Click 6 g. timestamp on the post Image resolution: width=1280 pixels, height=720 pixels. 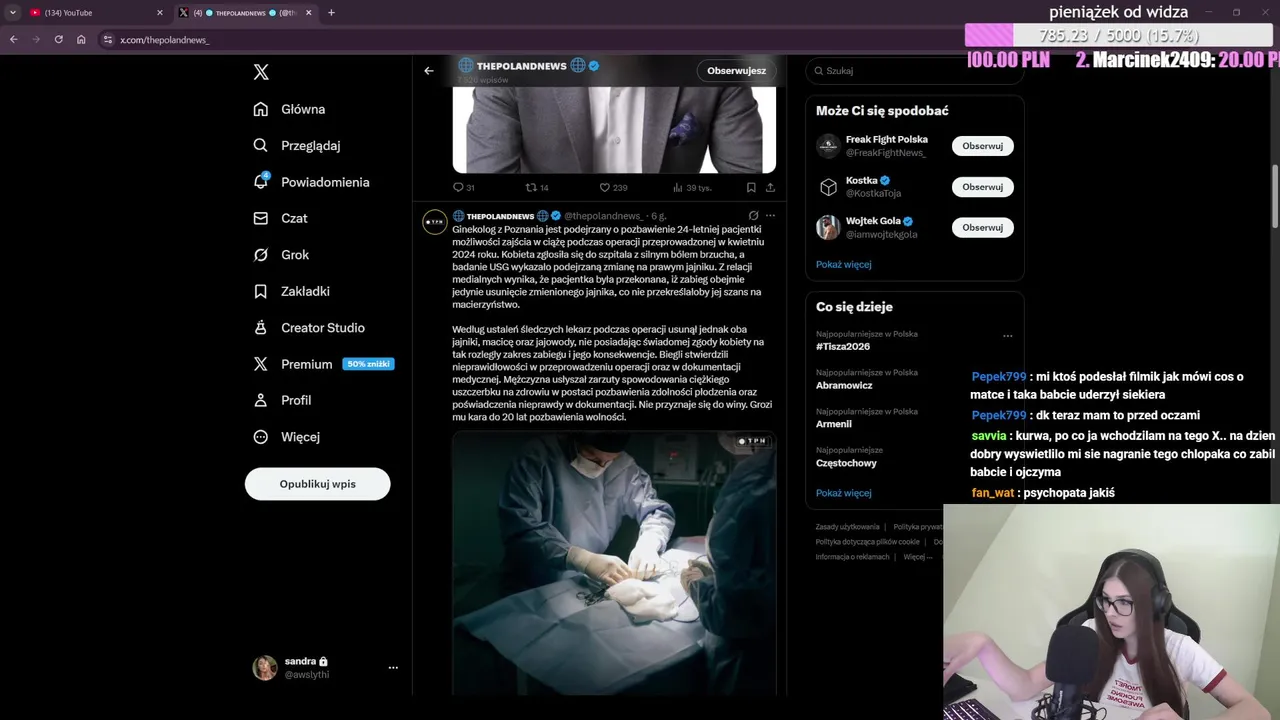[x=659, y=216]
